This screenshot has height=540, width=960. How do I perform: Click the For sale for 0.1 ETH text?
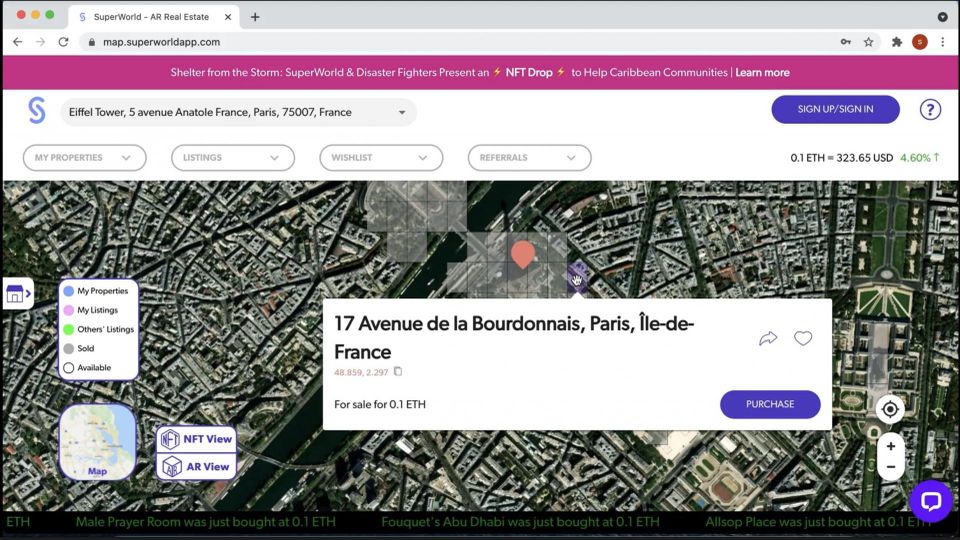(380, 404)
